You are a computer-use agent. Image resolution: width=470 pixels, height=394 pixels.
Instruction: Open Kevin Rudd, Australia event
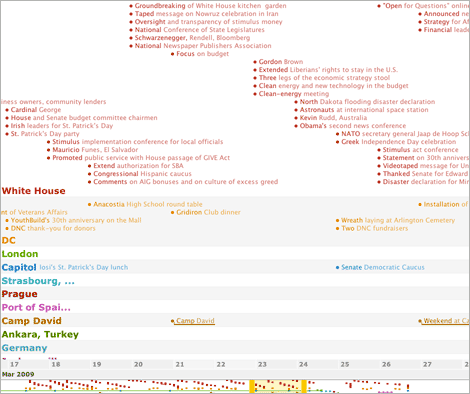333,118
